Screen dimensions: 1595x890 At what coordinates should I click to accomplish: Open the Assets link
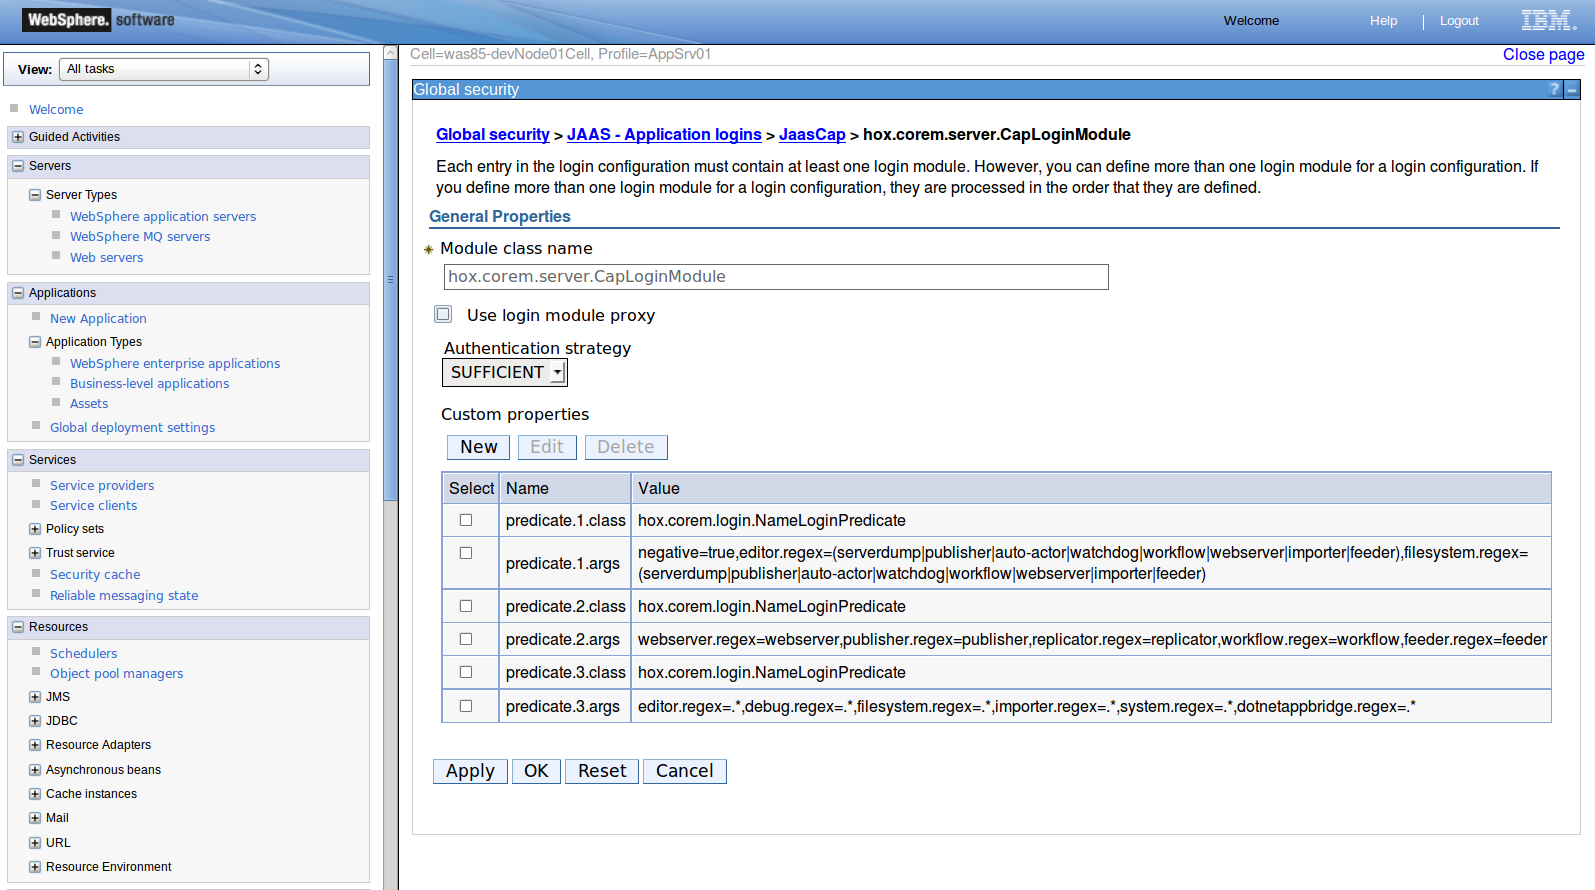click(x=89, y=404)
